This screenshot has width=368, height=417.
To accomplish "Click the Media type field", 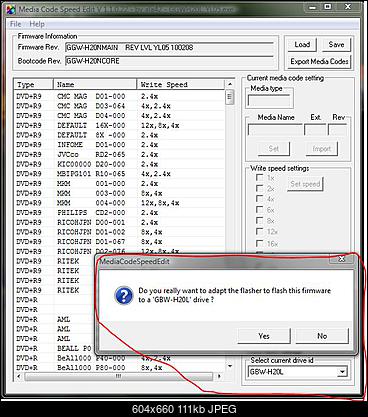I will 269,101.
